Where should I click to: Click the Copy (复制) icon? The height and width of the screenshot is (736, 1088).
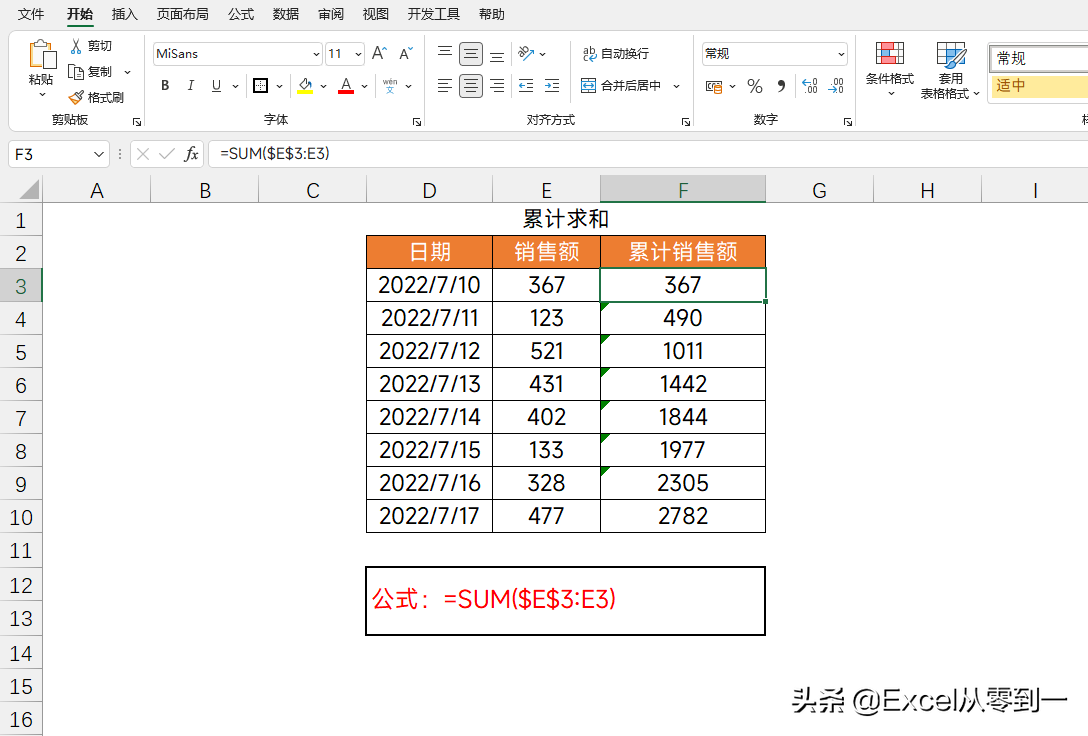[76, 71]
